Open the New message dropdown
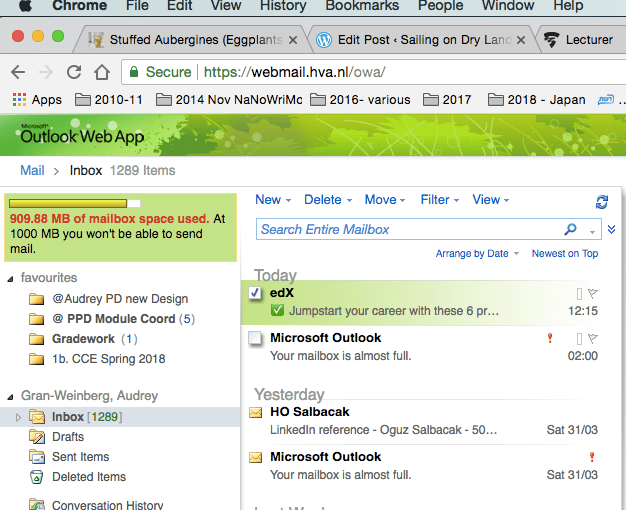This screenshot has width=626, height=510. (x=273, y=200)
